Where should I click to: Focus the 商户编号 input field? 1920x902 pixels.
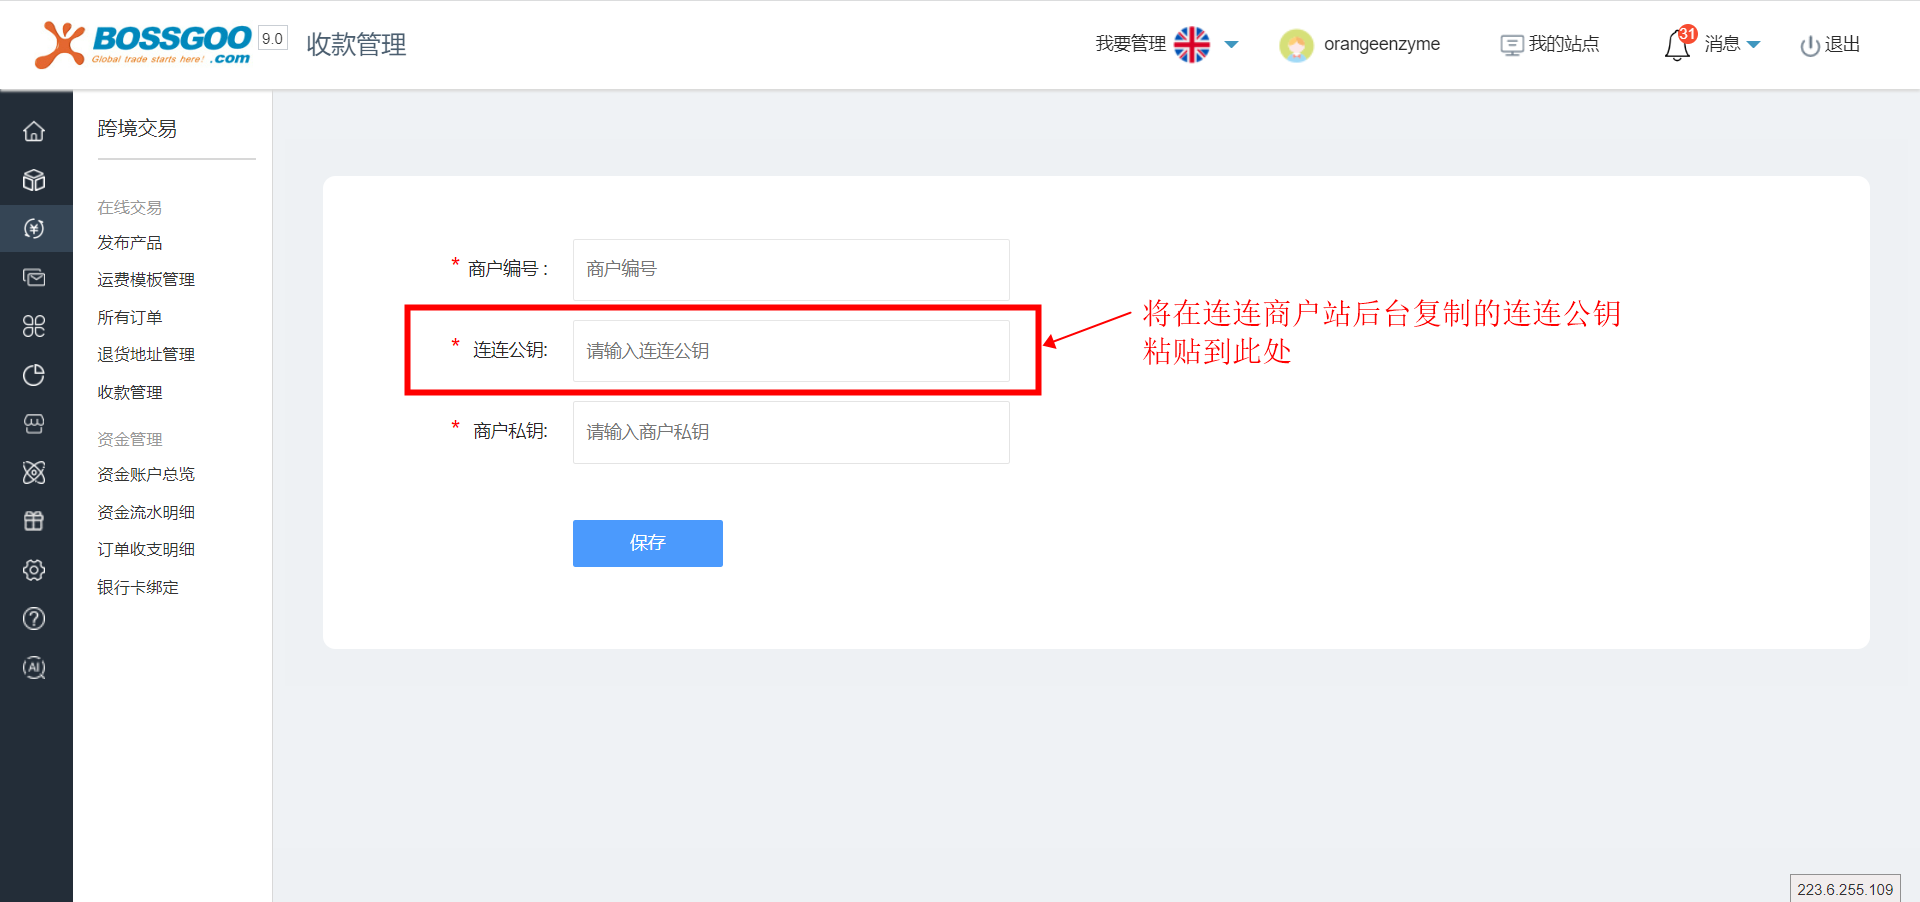pos(791,269)
